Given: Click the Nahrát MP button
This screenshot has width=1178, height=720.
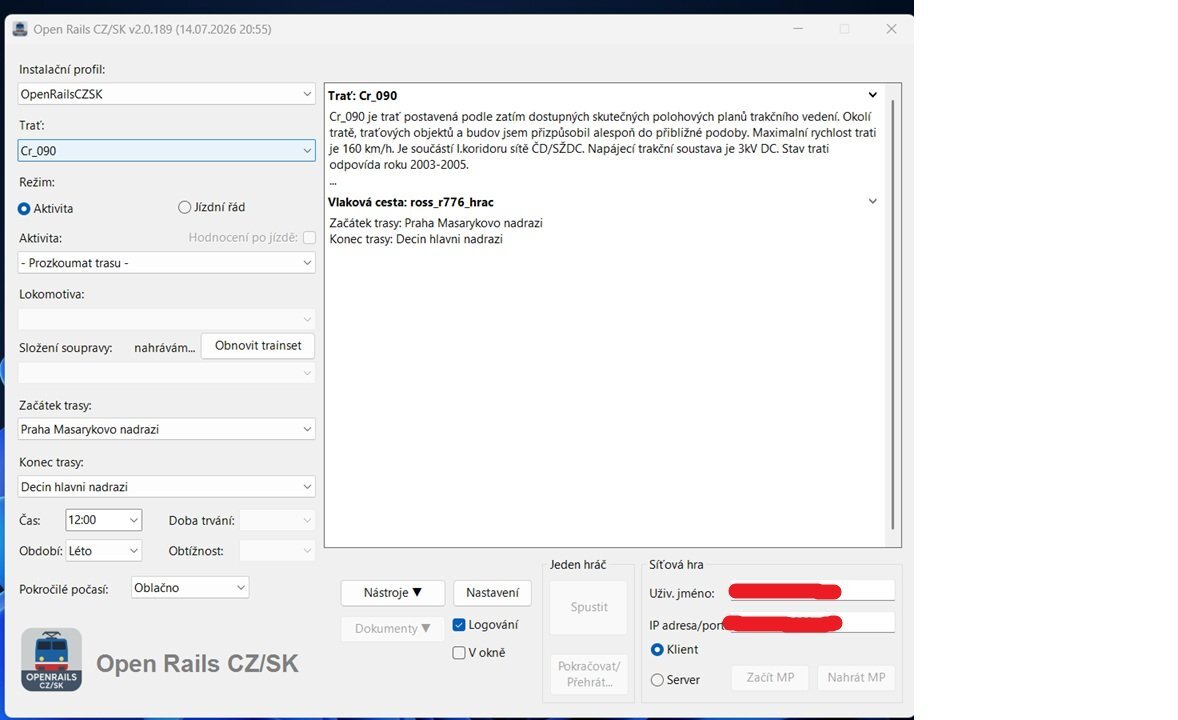Looking at the screenshot, I should [x=856, y=677].
